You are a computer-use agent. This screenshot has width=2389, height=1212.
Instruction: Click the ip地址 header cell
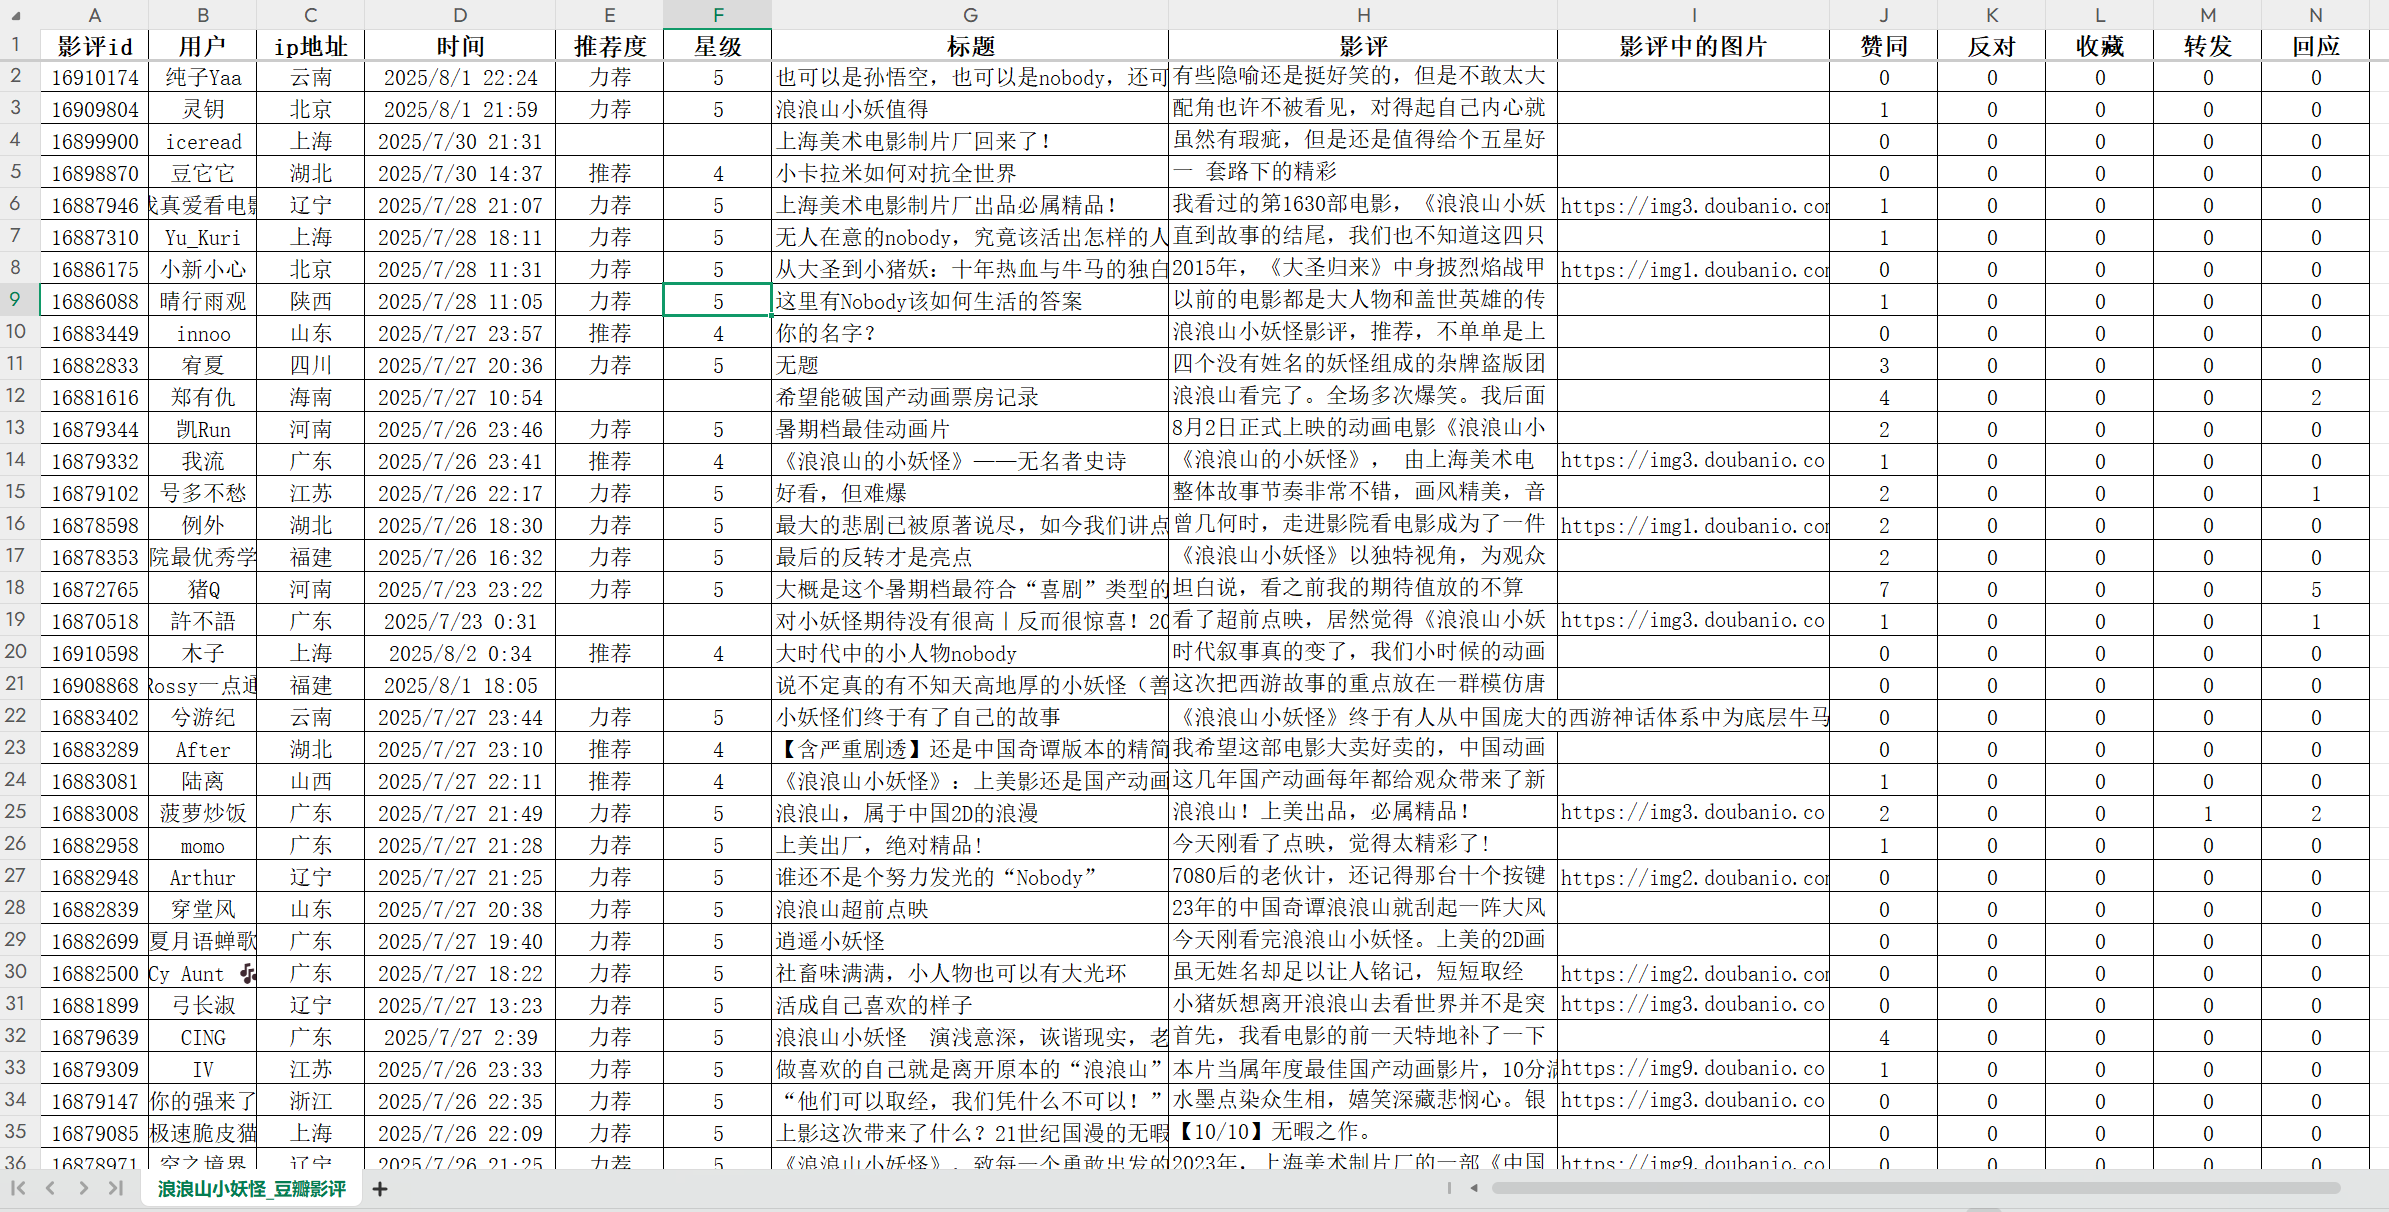tap(310, 46)
